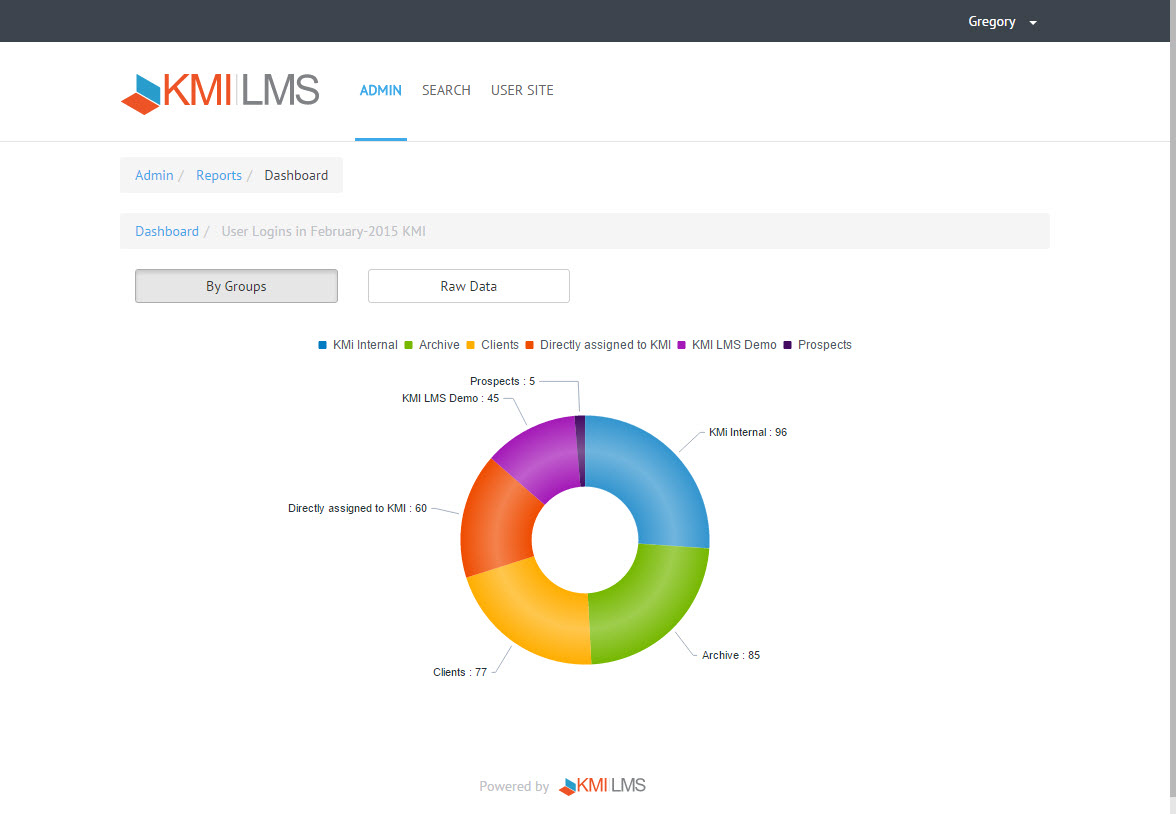
Task: Click the green Clients color swatch in legend
Action: (x=470, y=344)
